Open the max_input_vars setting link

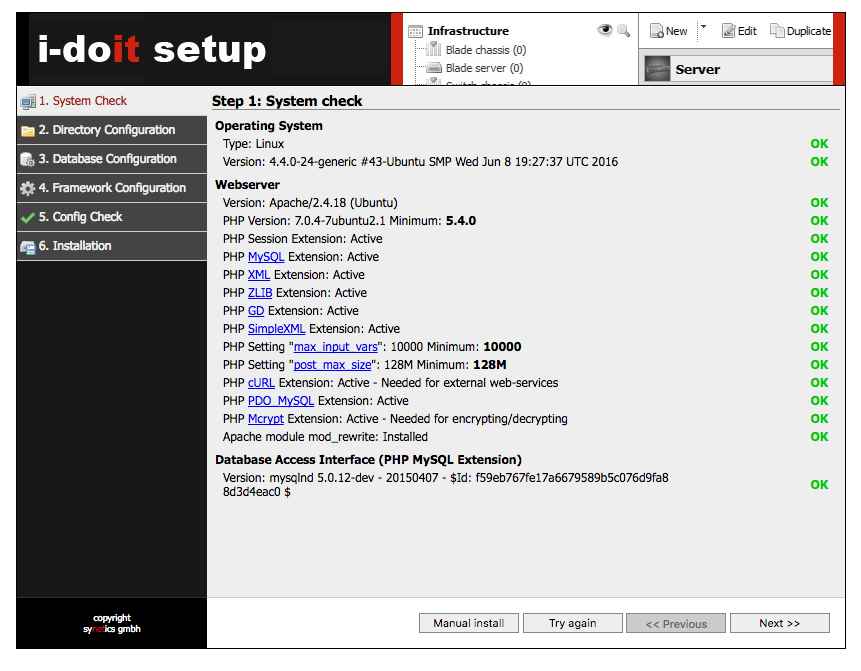(336, 347)
